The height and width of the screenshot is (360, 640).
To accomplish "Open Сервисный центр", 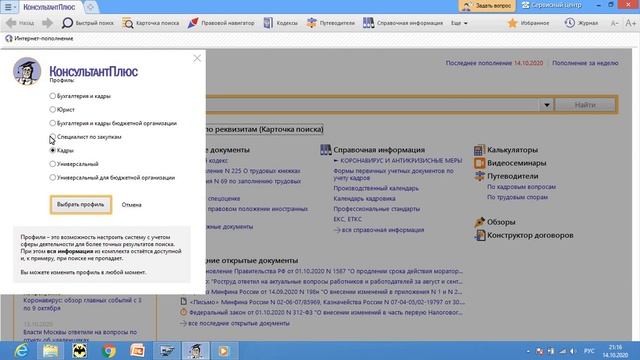I will (x=551, y=6).
